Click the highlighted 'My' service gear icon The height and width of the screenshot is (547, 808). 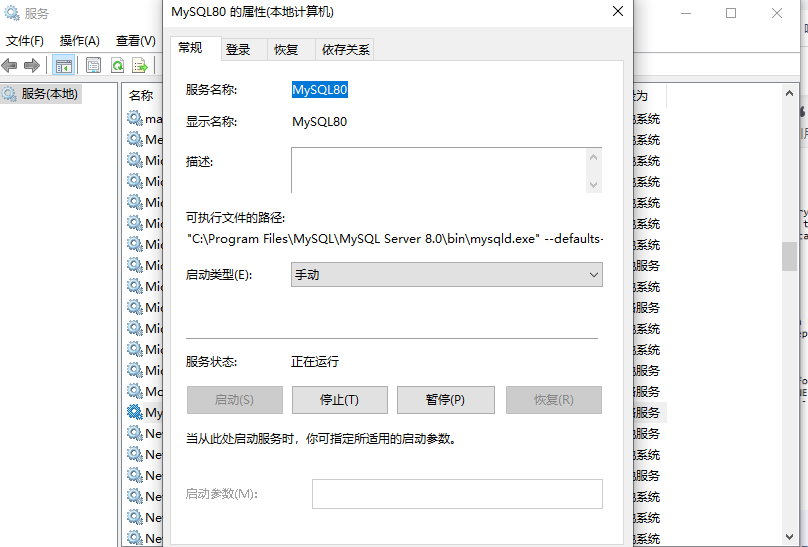(x=135, y=412)
